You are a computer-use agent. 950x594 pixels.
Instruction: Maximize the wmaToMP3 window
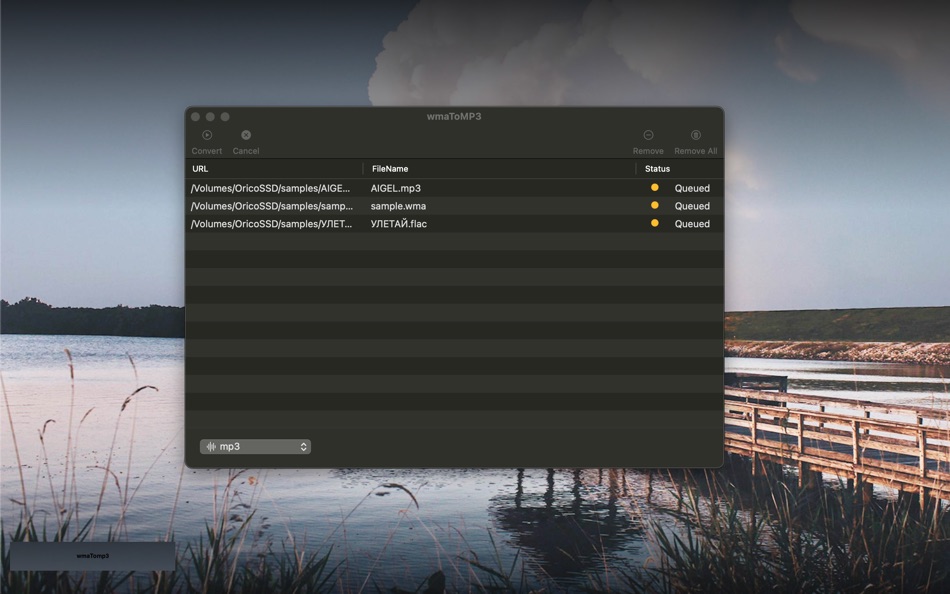(225, 116)
